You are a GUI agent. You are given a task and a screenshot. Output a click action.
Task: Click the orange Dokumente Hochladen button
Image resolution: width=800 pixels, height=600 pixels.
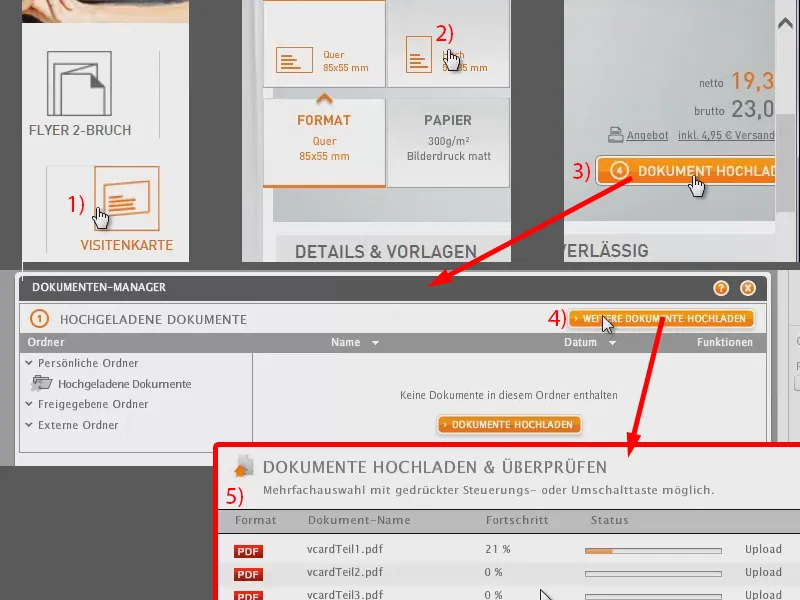509,424
